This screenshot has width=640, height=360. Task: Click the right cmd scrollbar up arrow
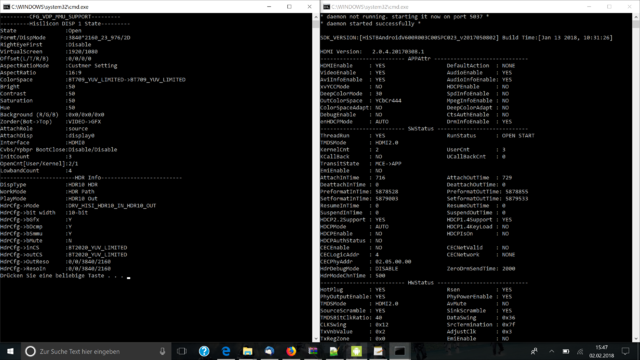click(x=636, y=17)
